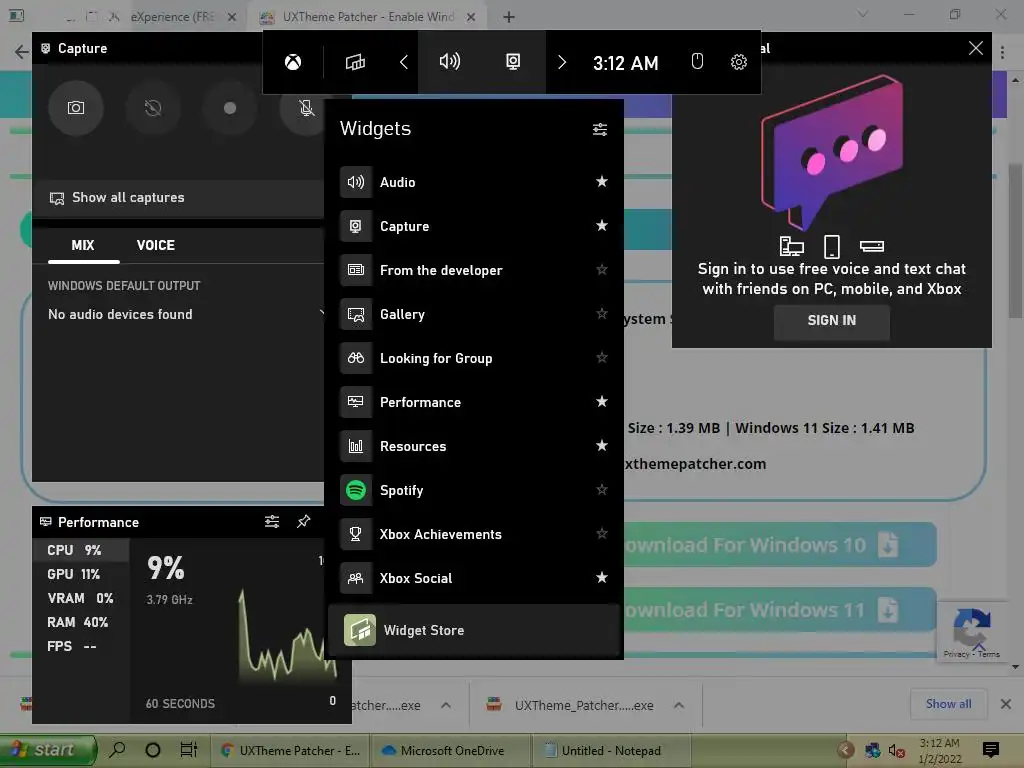Viewport: 1024px width, 768px height.
Task: Favorite From the developer star
Action: [x=601, y=270]
